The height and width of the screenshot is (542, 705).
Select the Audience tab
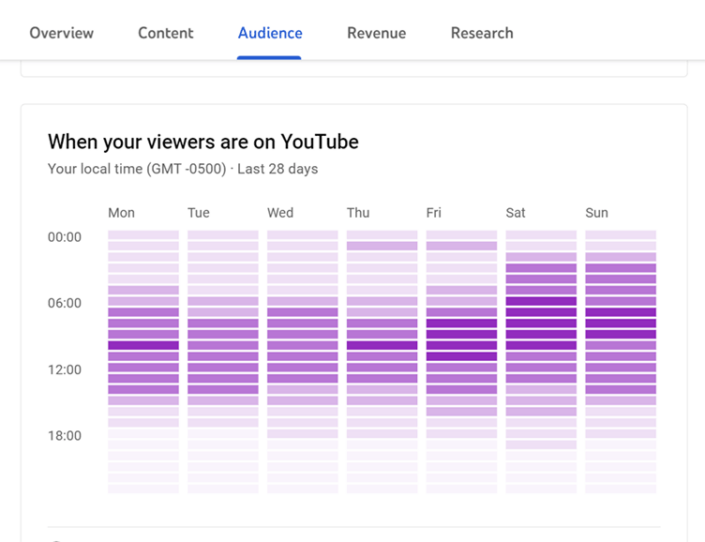[x=270, y=33]
